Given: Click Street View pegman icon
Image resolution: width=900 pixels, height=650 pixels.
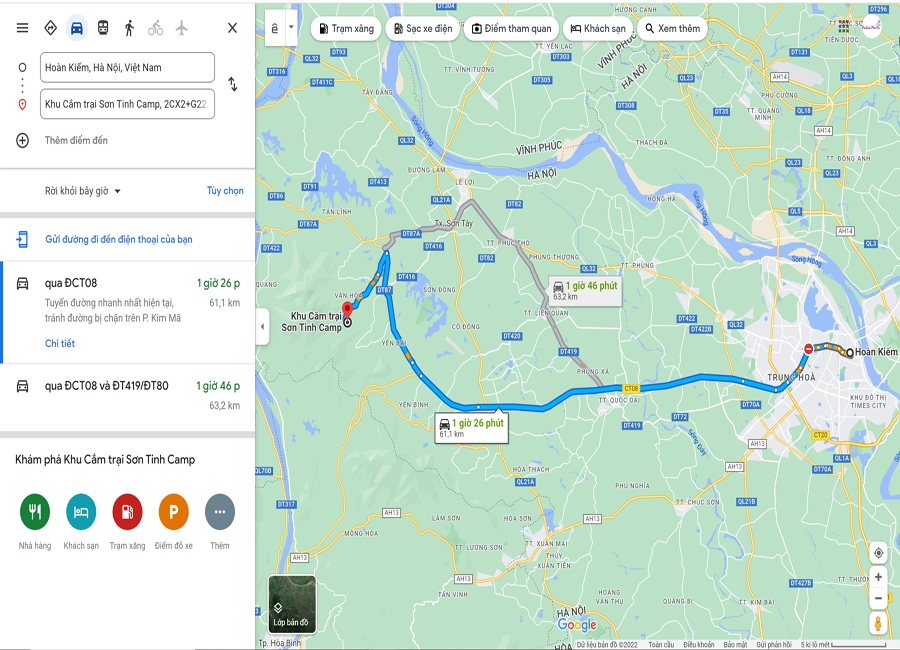Looking at the screenshot, I should pos(878,623).
